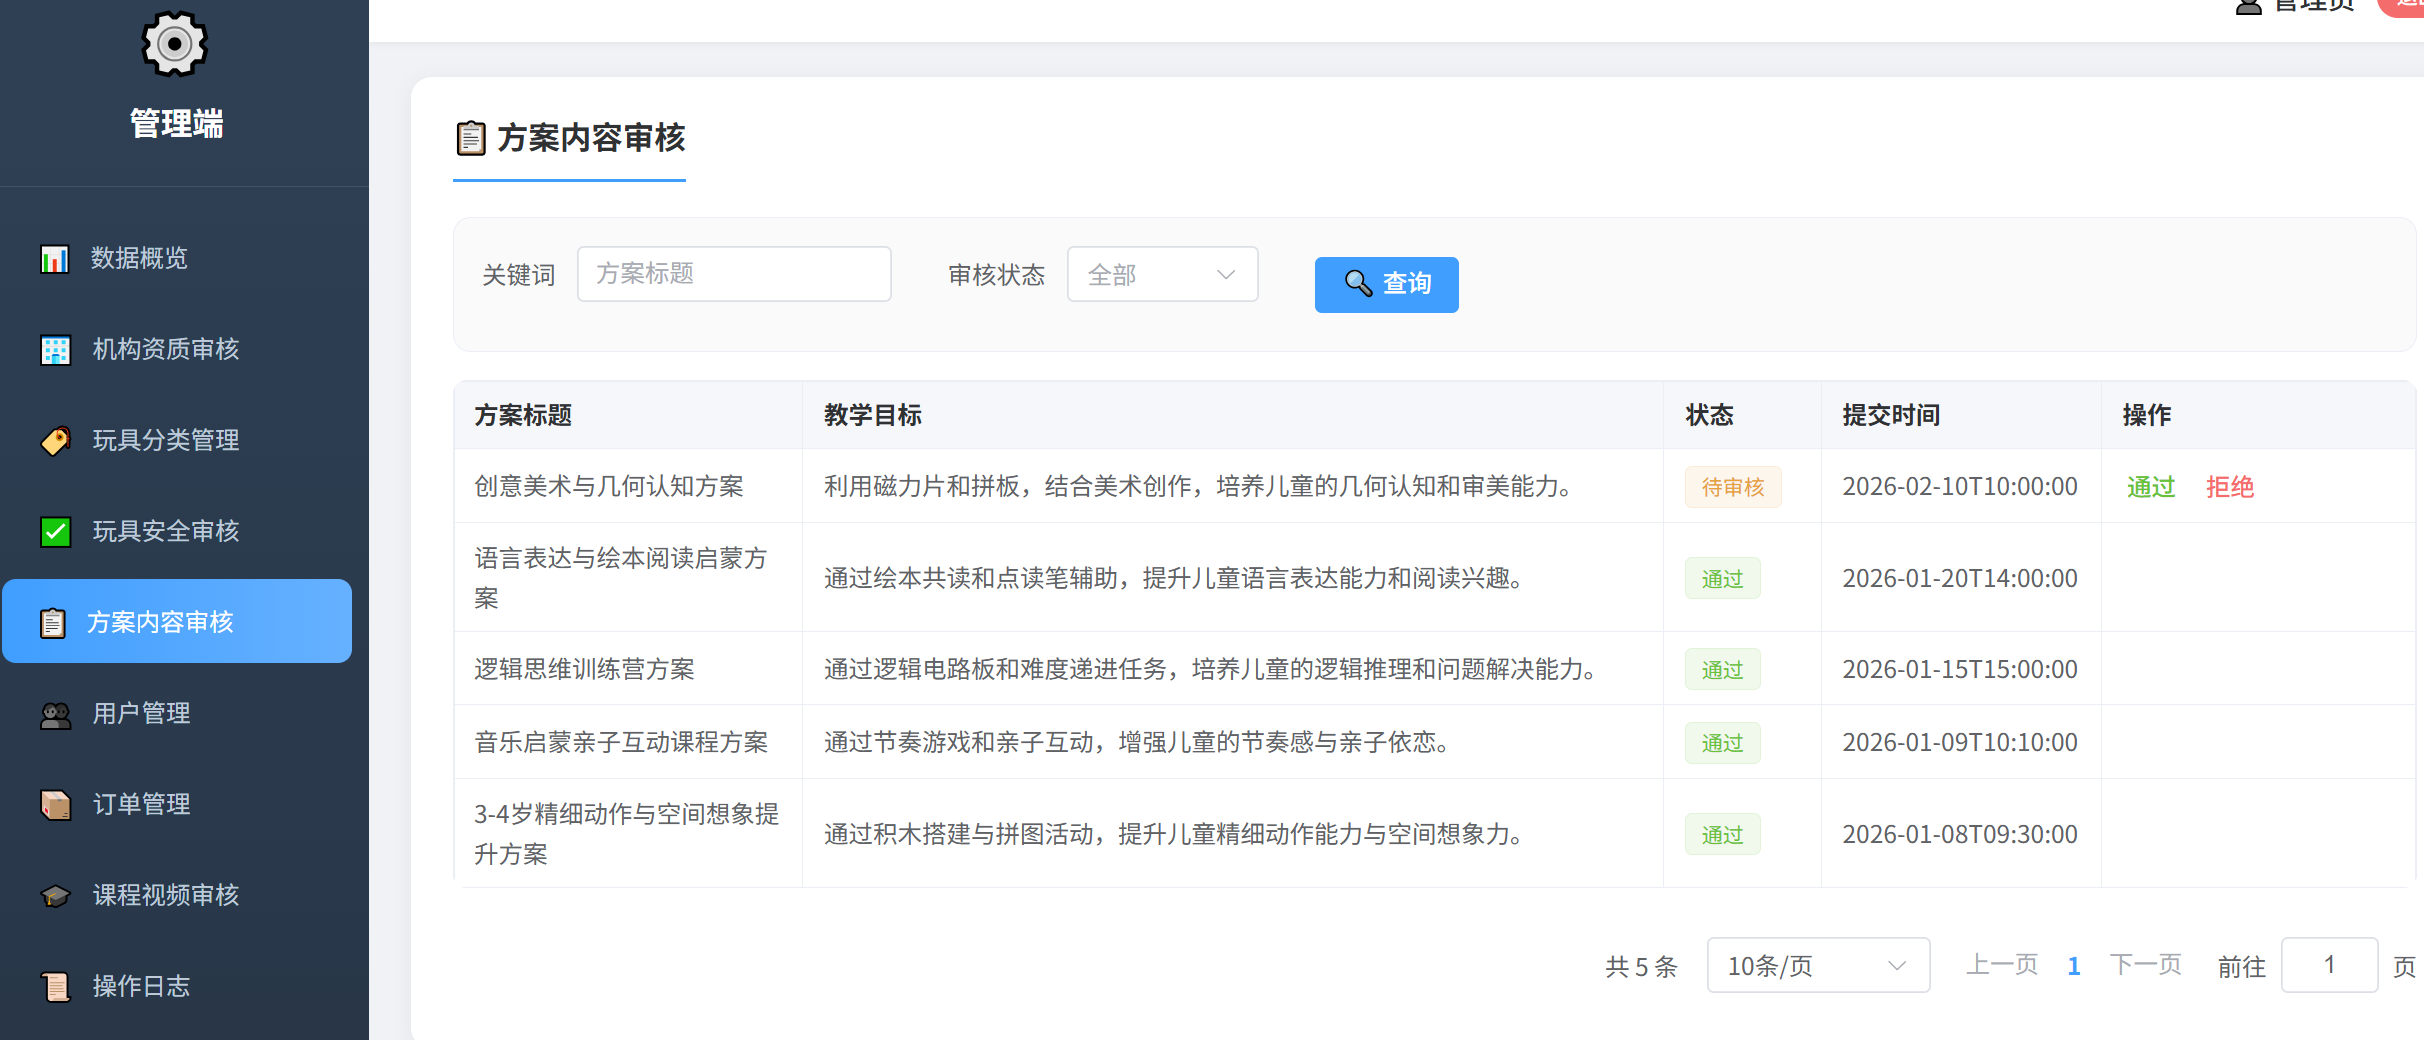Open 操作日志 in the sidebar

(x=177, y=986)
